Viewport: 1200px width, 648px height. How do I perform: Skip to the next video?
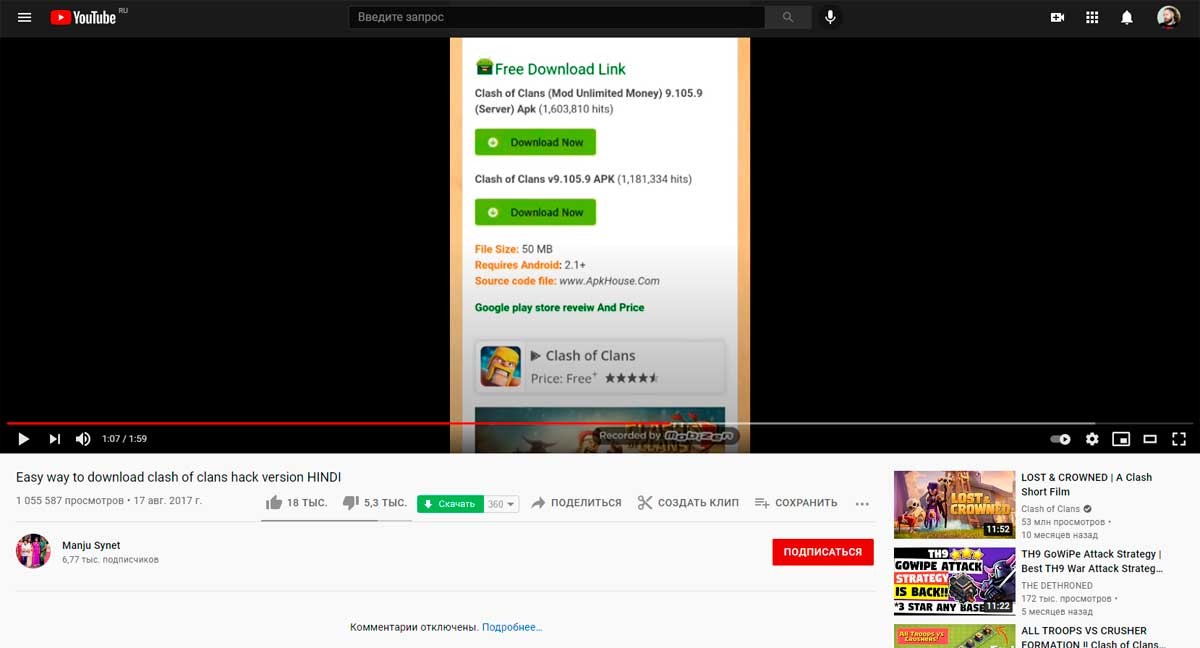55,438
